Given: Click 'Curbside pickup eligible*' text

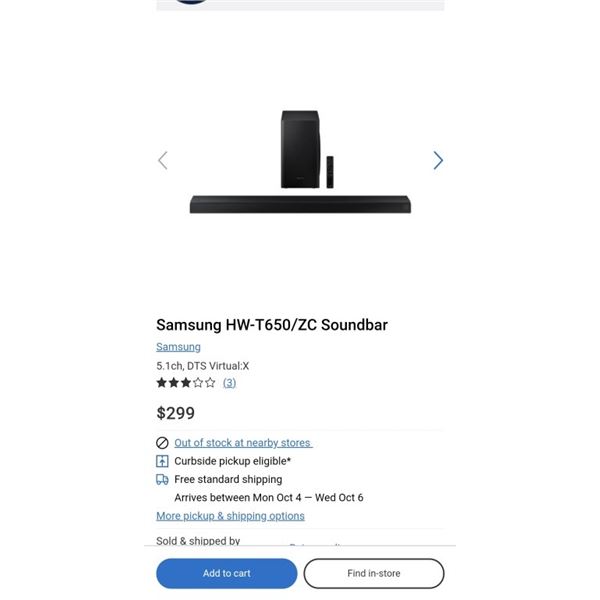Looking at the screenshot, I should pyautogui.click(x=233, y=461).
